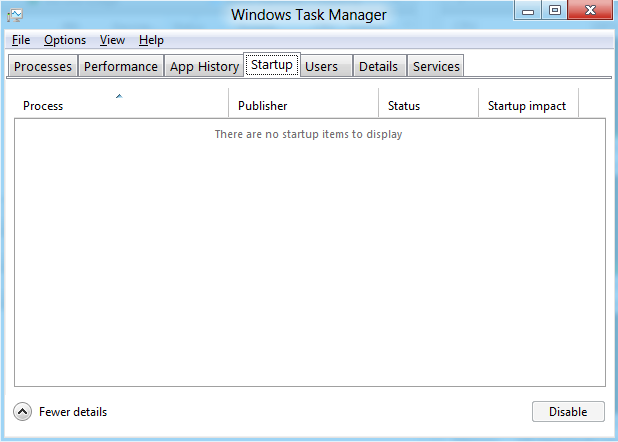Sort by Startup impact column header
This screenshot has width=618, height=442.
pos(529,103)
